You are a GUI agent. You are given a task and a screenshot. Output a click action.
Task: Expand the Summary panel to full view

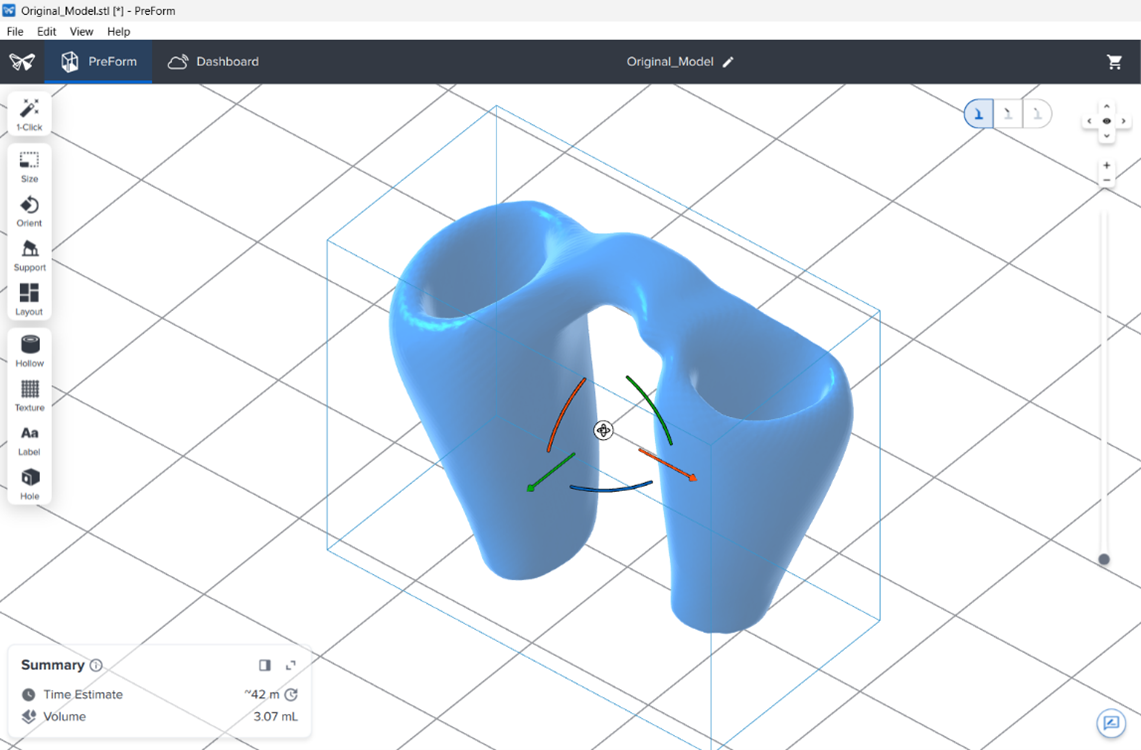click(x=291, y=665)
